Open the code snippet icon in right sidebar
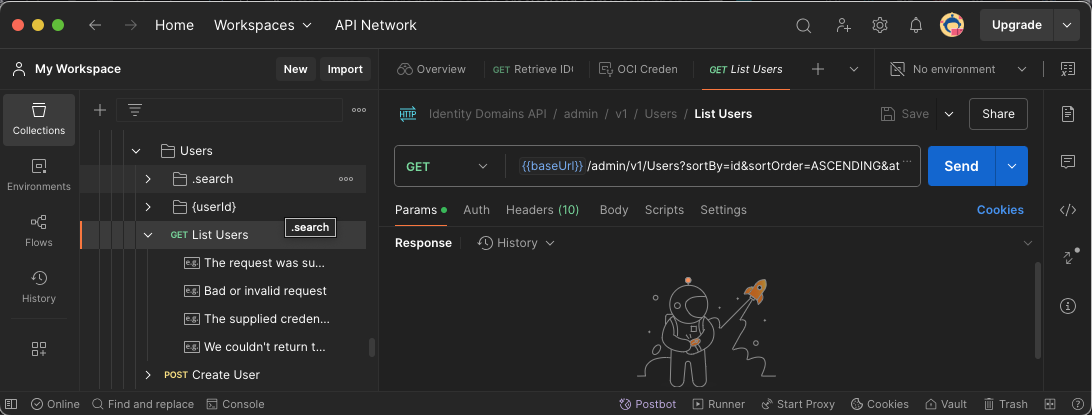This screenshot has height=415, width=1092. [x=1068, y=210]
